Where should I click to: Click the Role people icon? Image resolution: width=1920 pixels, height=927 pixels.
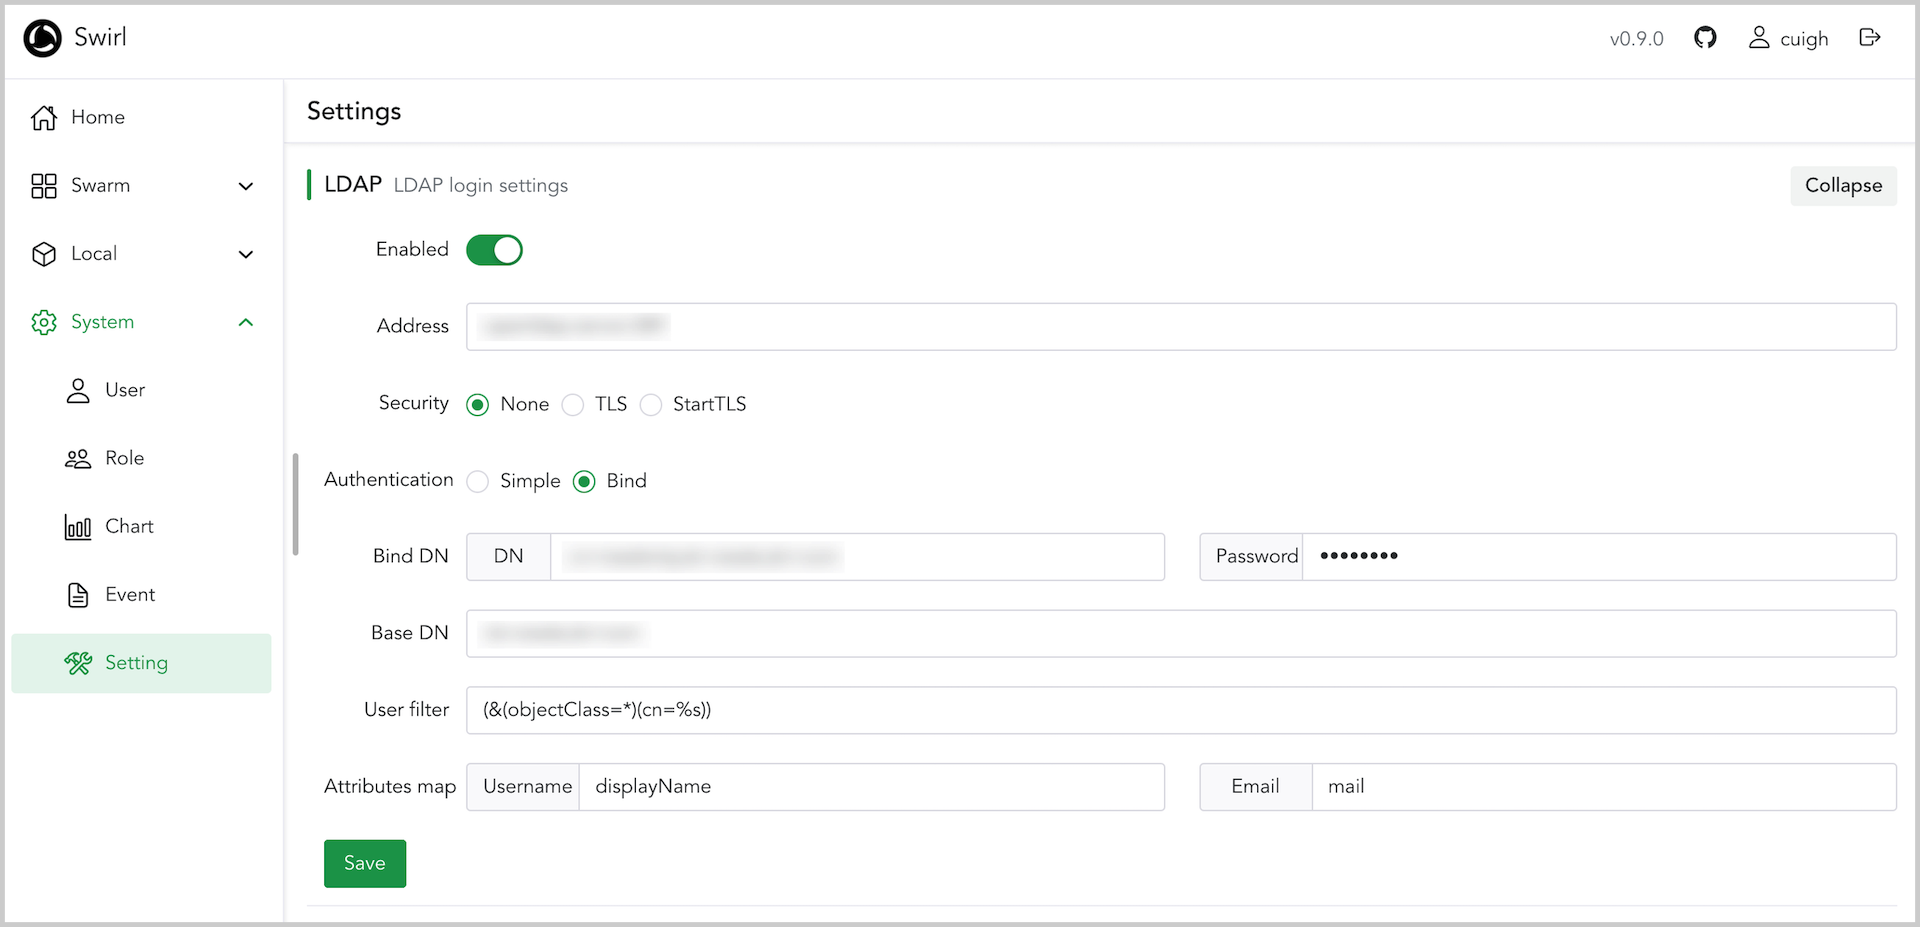[x=78, y=459]
